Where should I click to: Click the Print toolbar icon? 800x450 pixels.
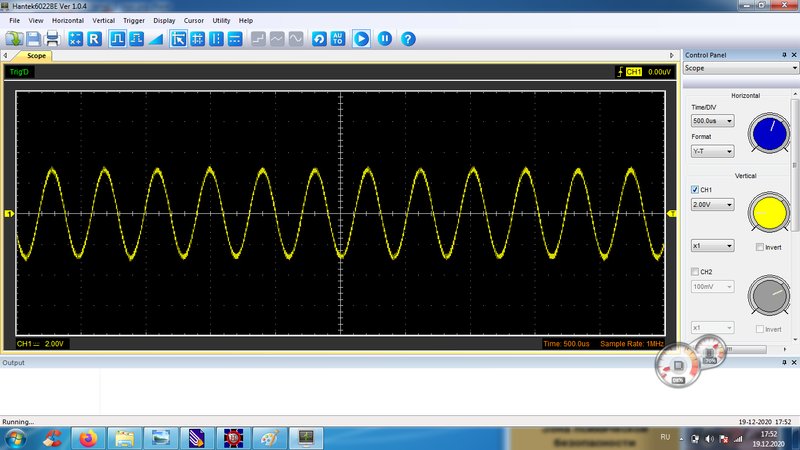click(52, 39)
